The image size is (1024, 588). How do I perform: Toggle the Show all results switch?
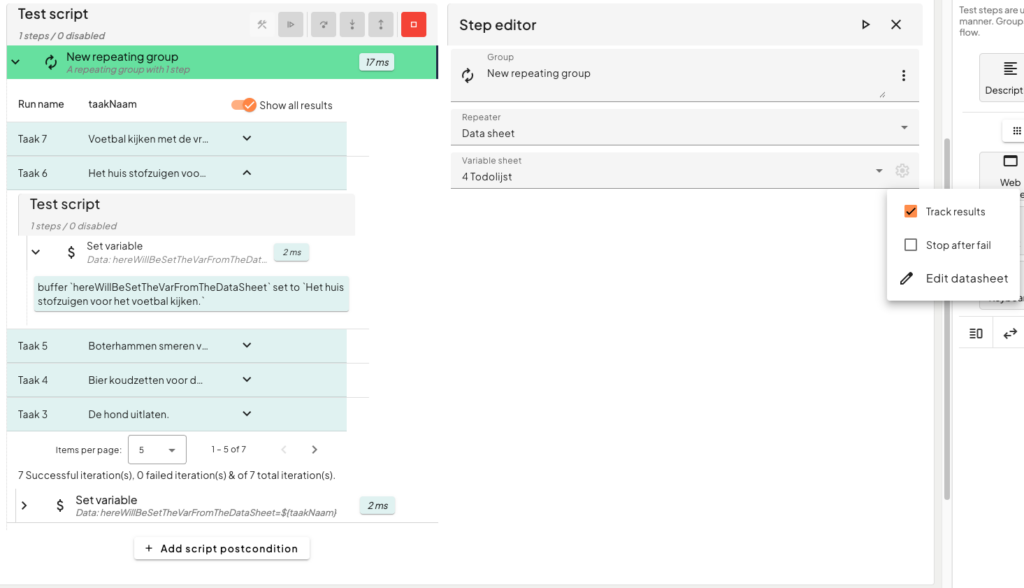pyautogui.click(x=244, y=105)
